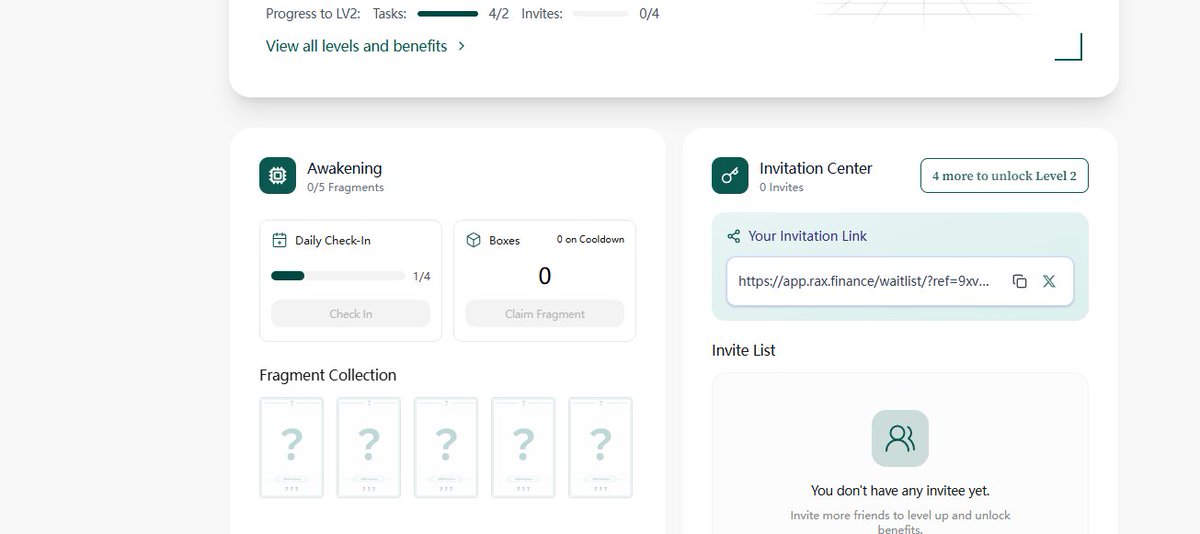Viewport: 1200px width, 534px height.
Task: Click the Your Invitation Link label
Action: coord(808,236)
